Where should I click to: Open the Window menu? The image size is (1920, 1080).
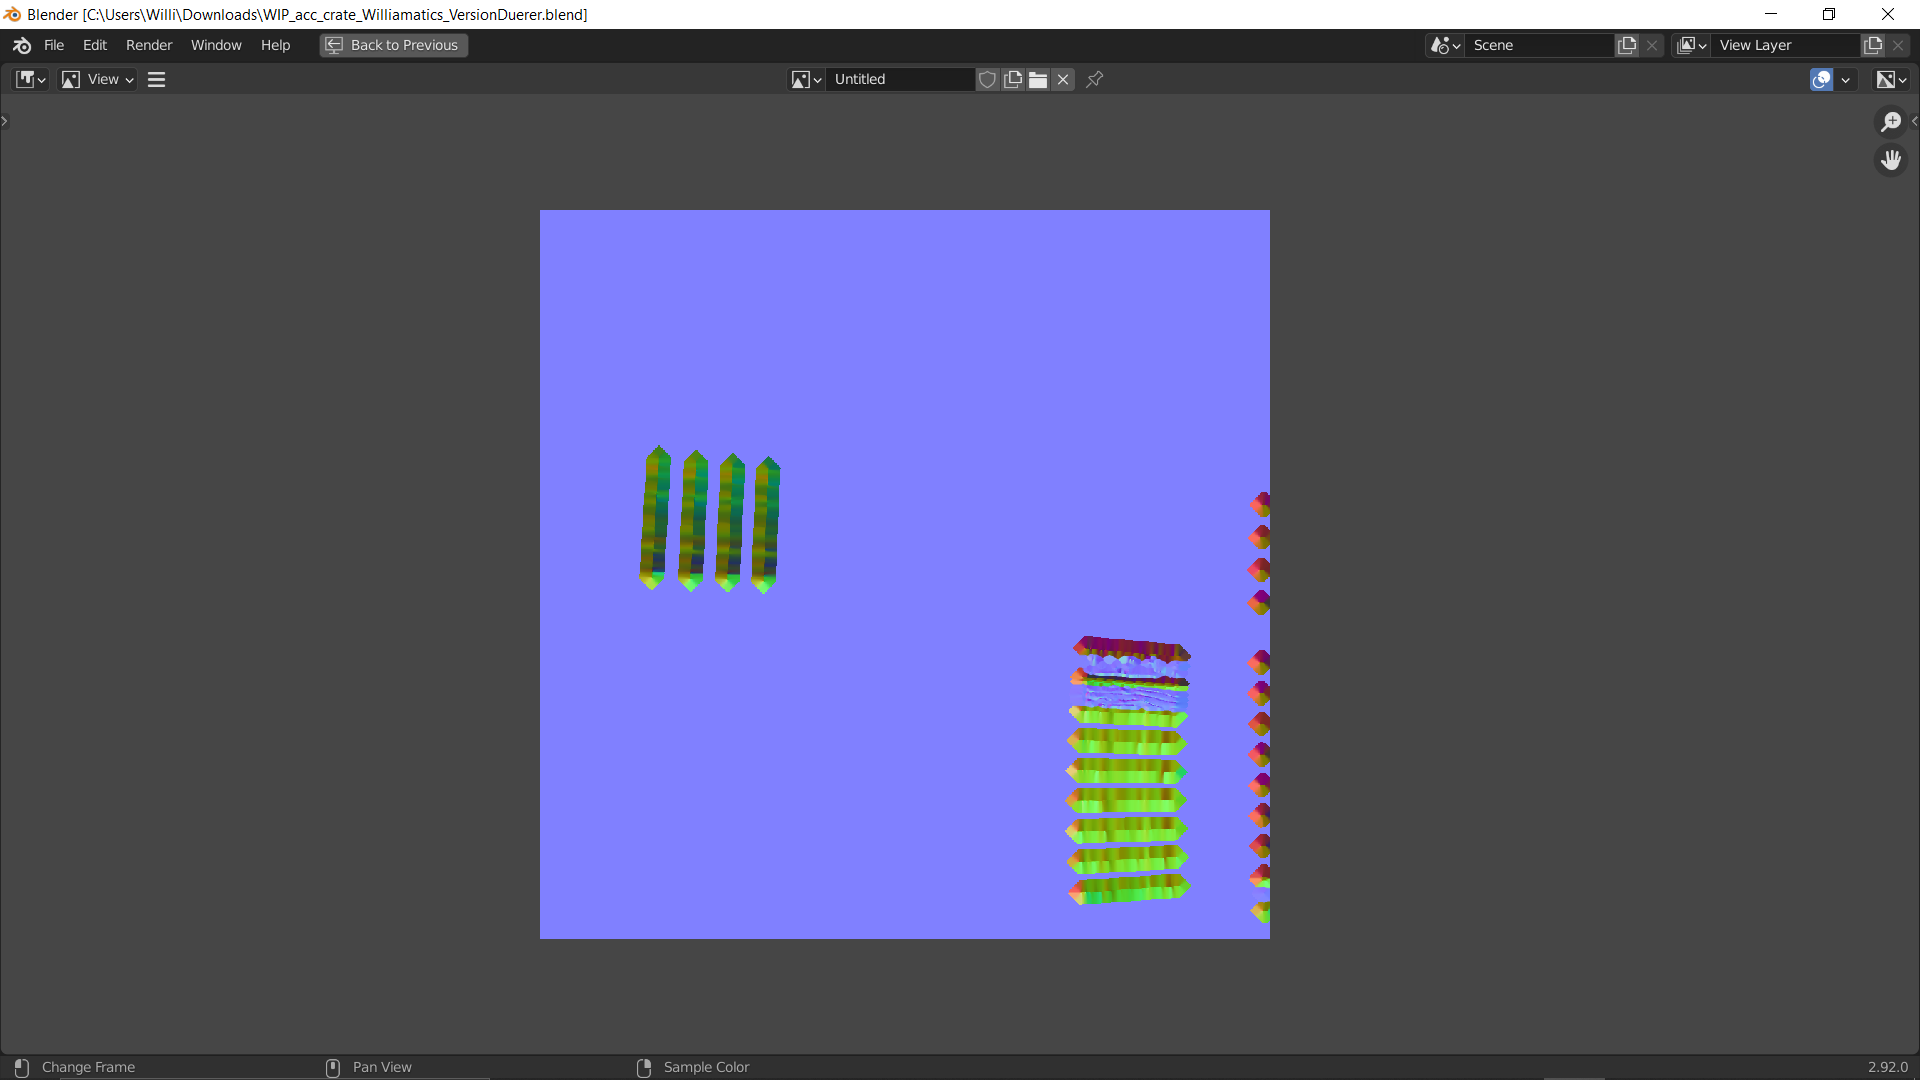[216, 45]
